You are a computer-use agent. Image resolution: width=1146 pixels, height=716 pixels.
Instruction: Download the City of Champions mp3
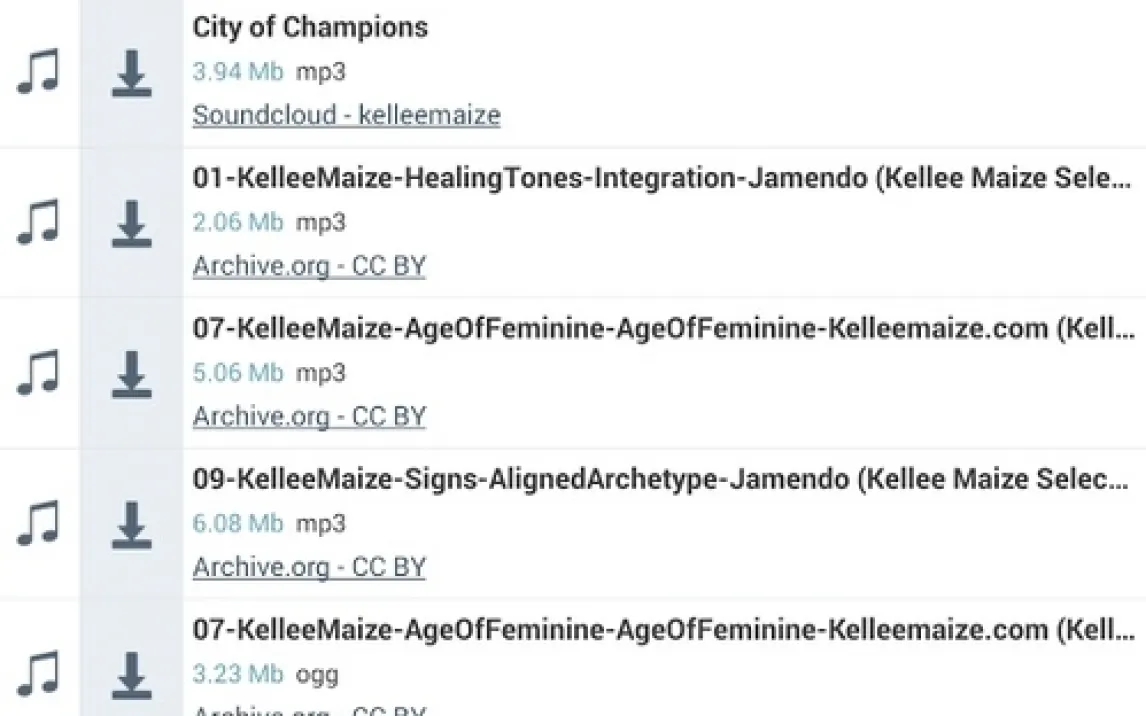coord(131,73)
